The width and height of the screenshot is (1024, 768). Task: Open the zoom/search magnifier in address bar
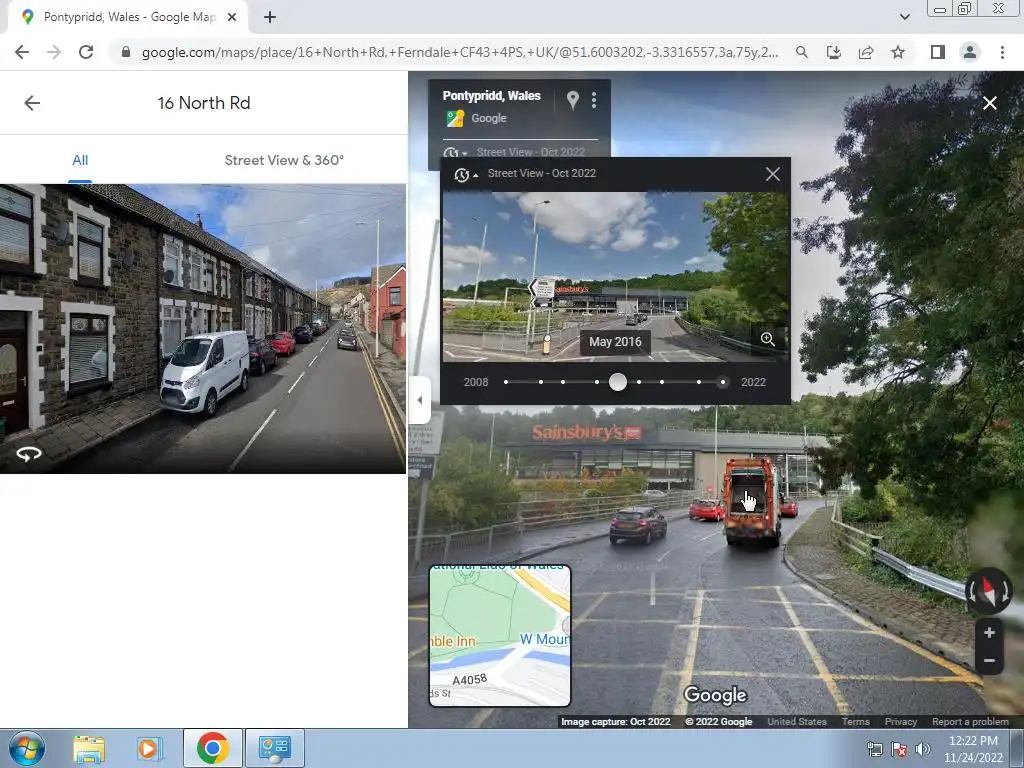point(801,52)
